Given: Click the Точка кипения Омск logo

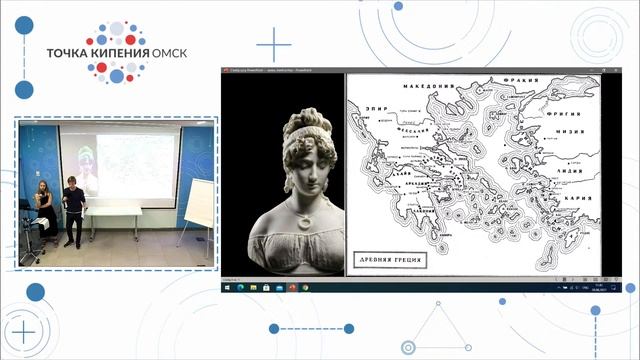Looking at the screenshot, I should [117, 52].
